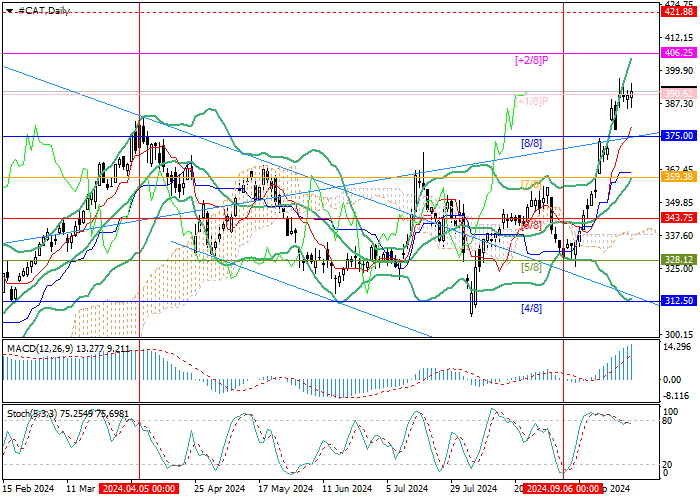This screenshot has width=700, height=500.
Task: Select the 5 Jul 2024 date on the time axis
Action: click(x=407, y=488)
